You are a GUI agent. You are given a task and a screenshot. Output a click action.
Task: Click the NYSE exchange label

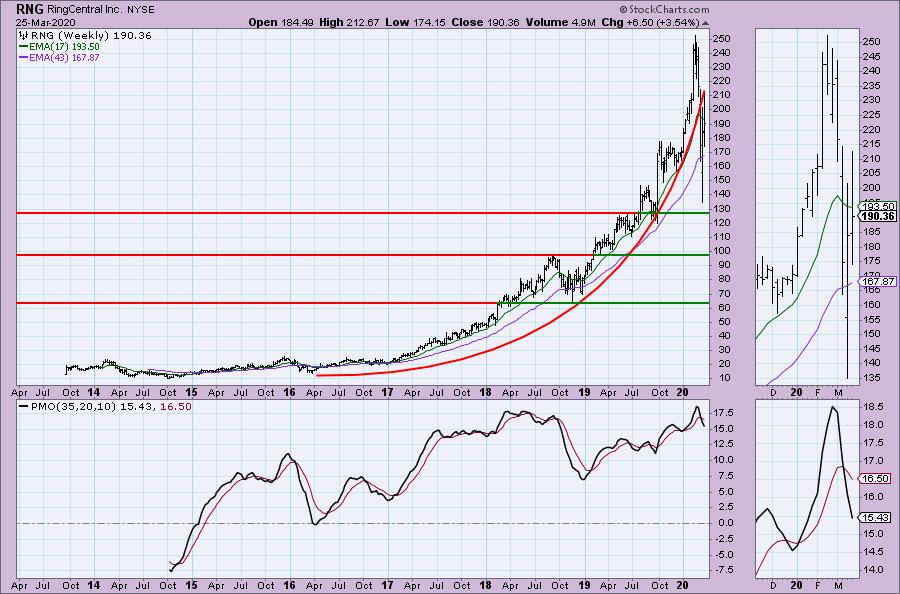click(142, 10)
